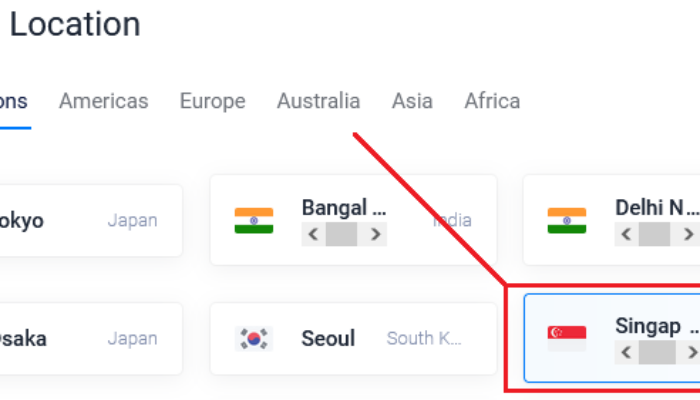Choose the Osaka, Japan location card

tap(90, 339)
